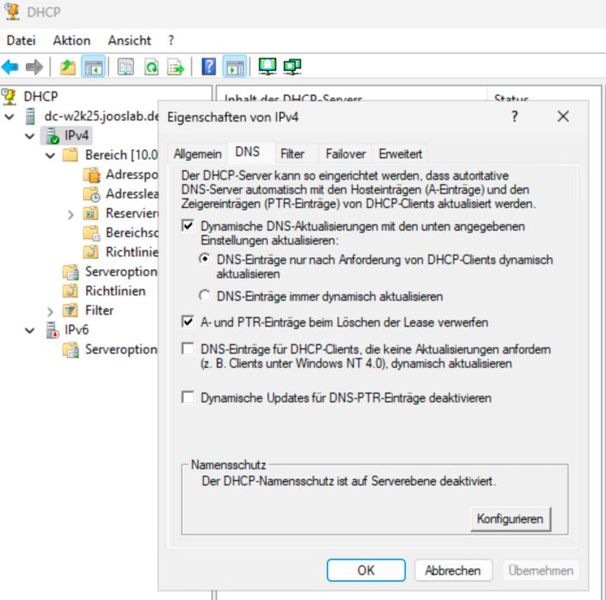Image resolution: width=606 pixels, height=600 pixels.
Task: Click the Up one level folder icon
Action: click(68, 67)
